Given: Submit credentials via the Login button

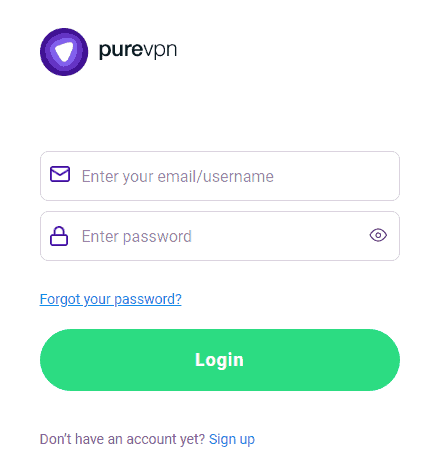Looking at the screenshot, I should point(220,360).
